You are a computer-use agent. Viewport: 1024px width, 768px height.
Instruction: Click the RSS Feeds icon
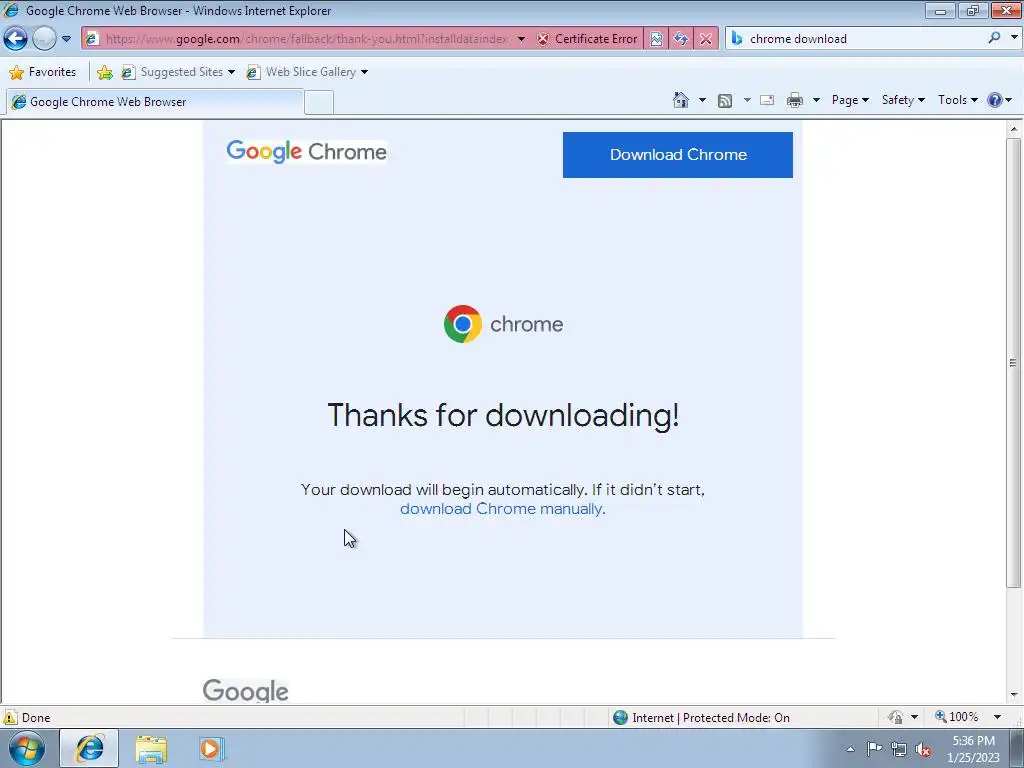click(x=725, y=100)
